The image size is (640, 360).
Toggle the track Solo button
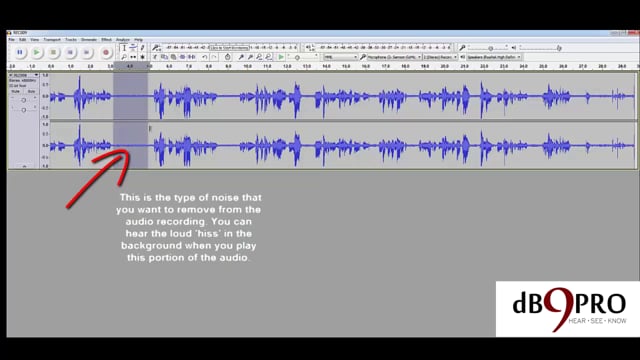click(x=31, y=91)
